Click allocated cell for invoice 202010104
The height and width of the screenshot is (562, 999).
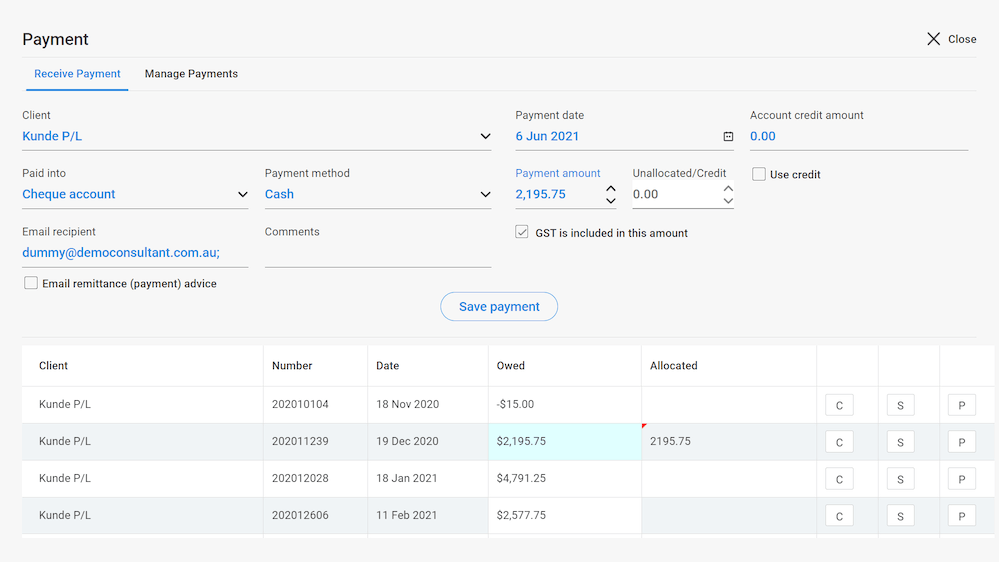click(729, 405)
